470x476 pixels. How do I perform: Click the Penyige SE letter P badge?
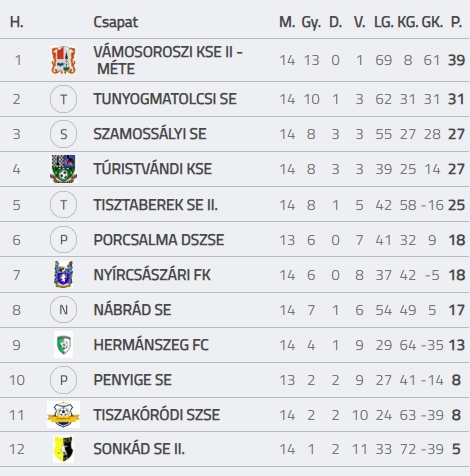[63, 380]
